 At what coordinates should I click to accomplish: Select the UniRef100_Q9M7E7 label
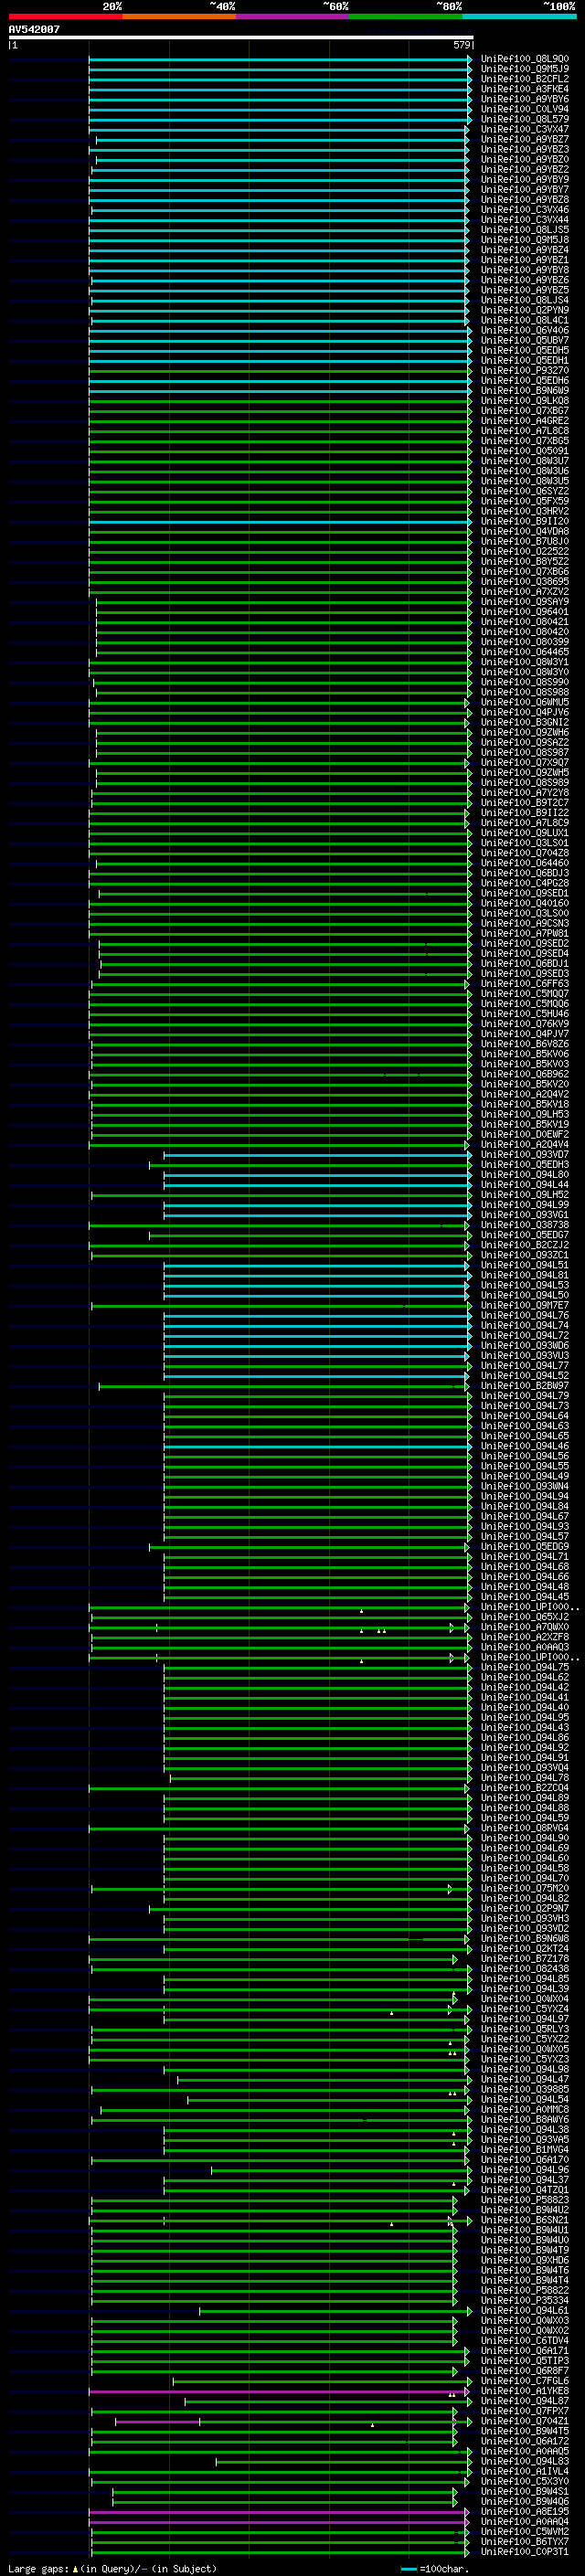pos(525,1306)
